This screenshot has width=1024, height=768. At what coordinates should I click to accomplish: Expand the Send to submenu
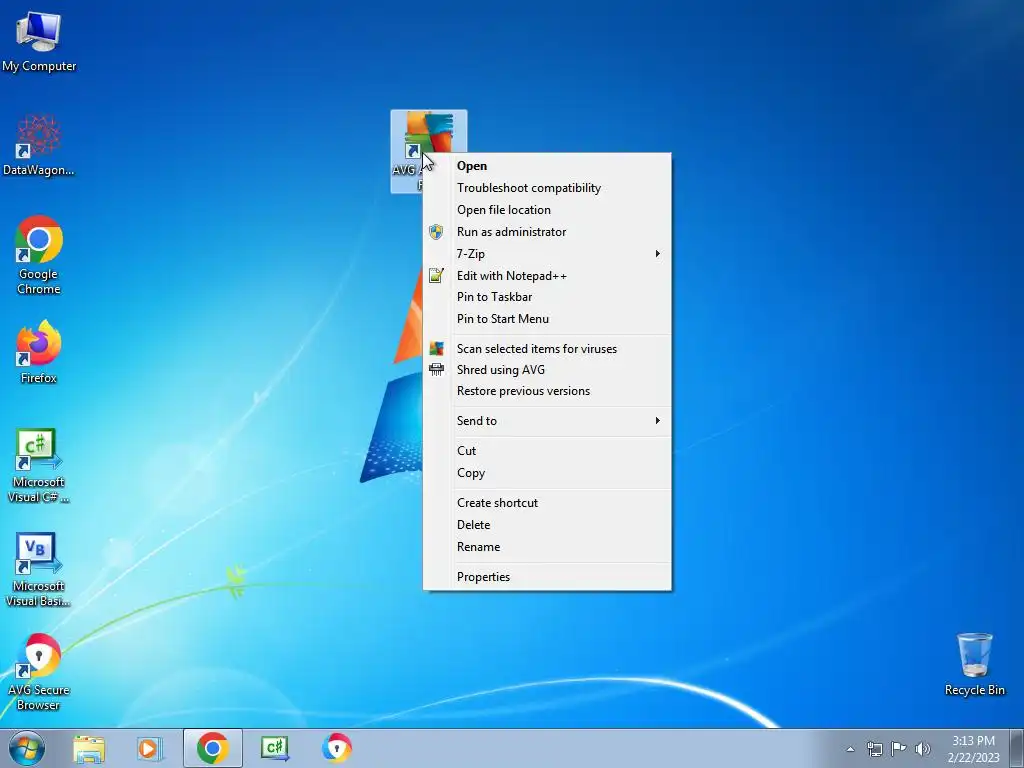(547, 421)
